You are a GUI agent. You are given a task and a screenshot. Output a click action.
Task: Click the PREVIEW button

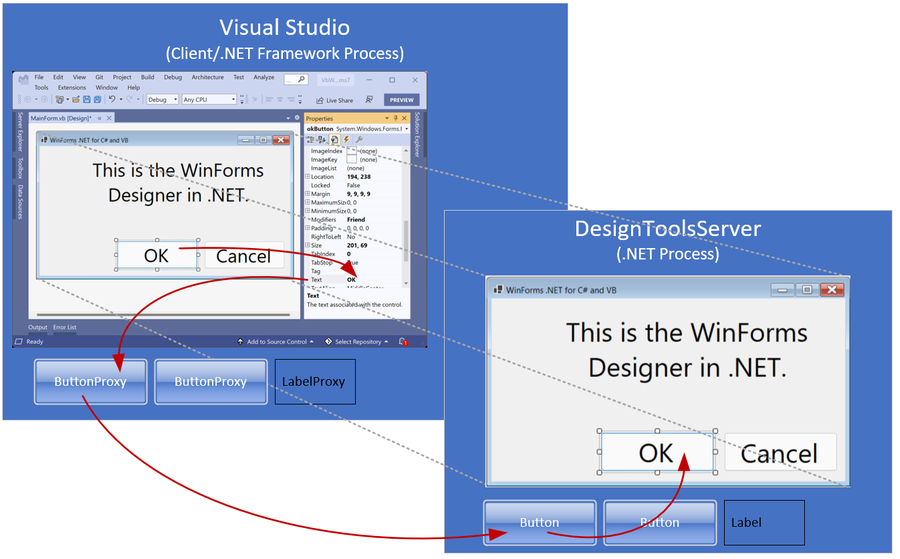(x=402, y=100)
